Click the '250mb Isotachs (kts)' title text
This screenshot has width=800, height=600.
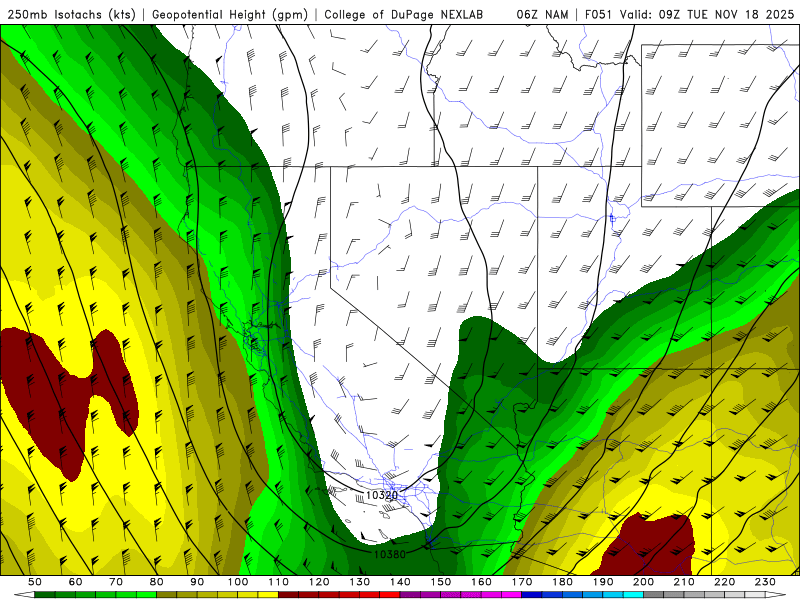click(71, 15)
